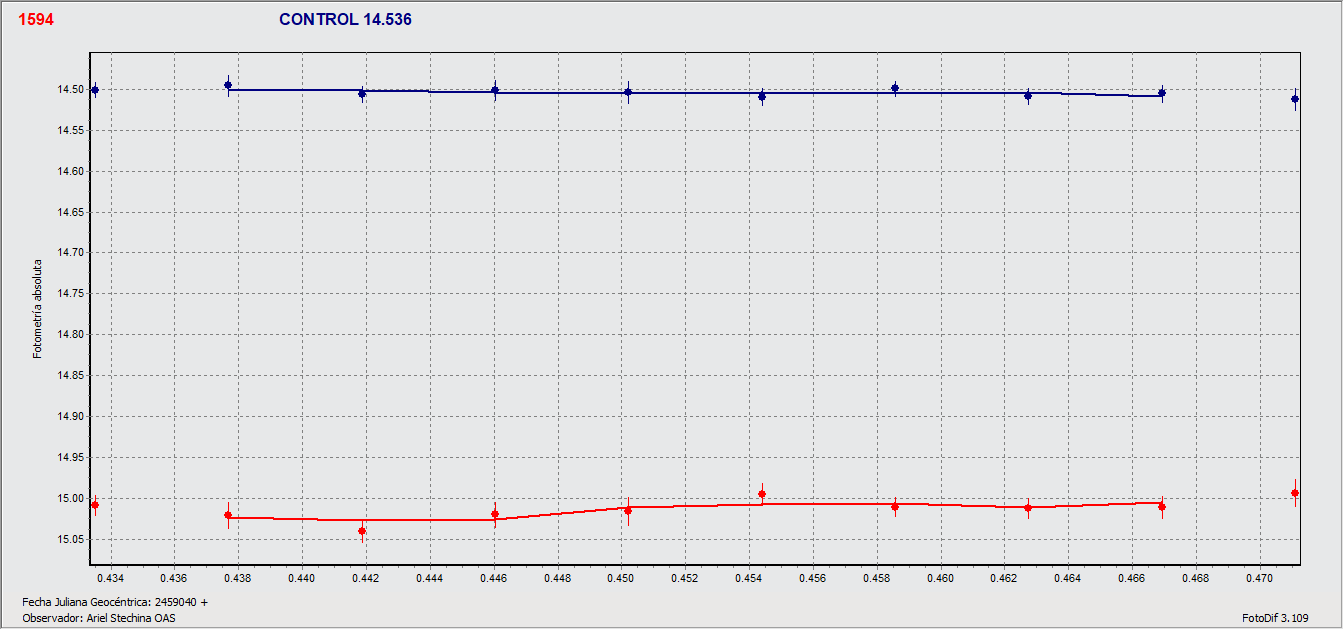Click the 14.75 y-axis tick label
The width and height of the screenshot is (1344, 630).
pyautogui.click(x=68, y=294)
